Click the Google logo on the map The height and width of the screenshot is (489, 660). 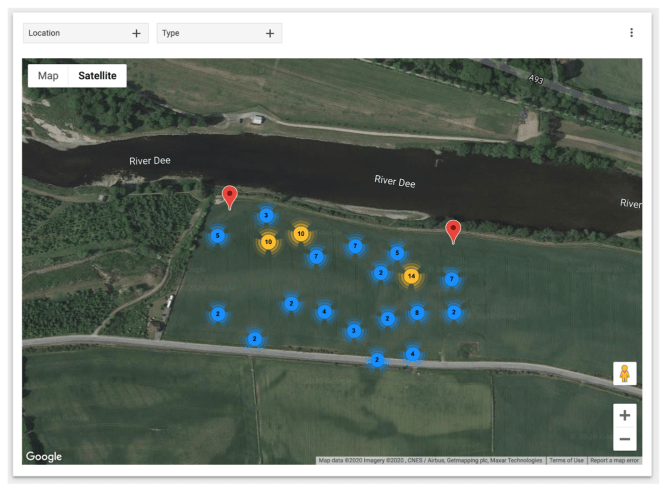44,456
